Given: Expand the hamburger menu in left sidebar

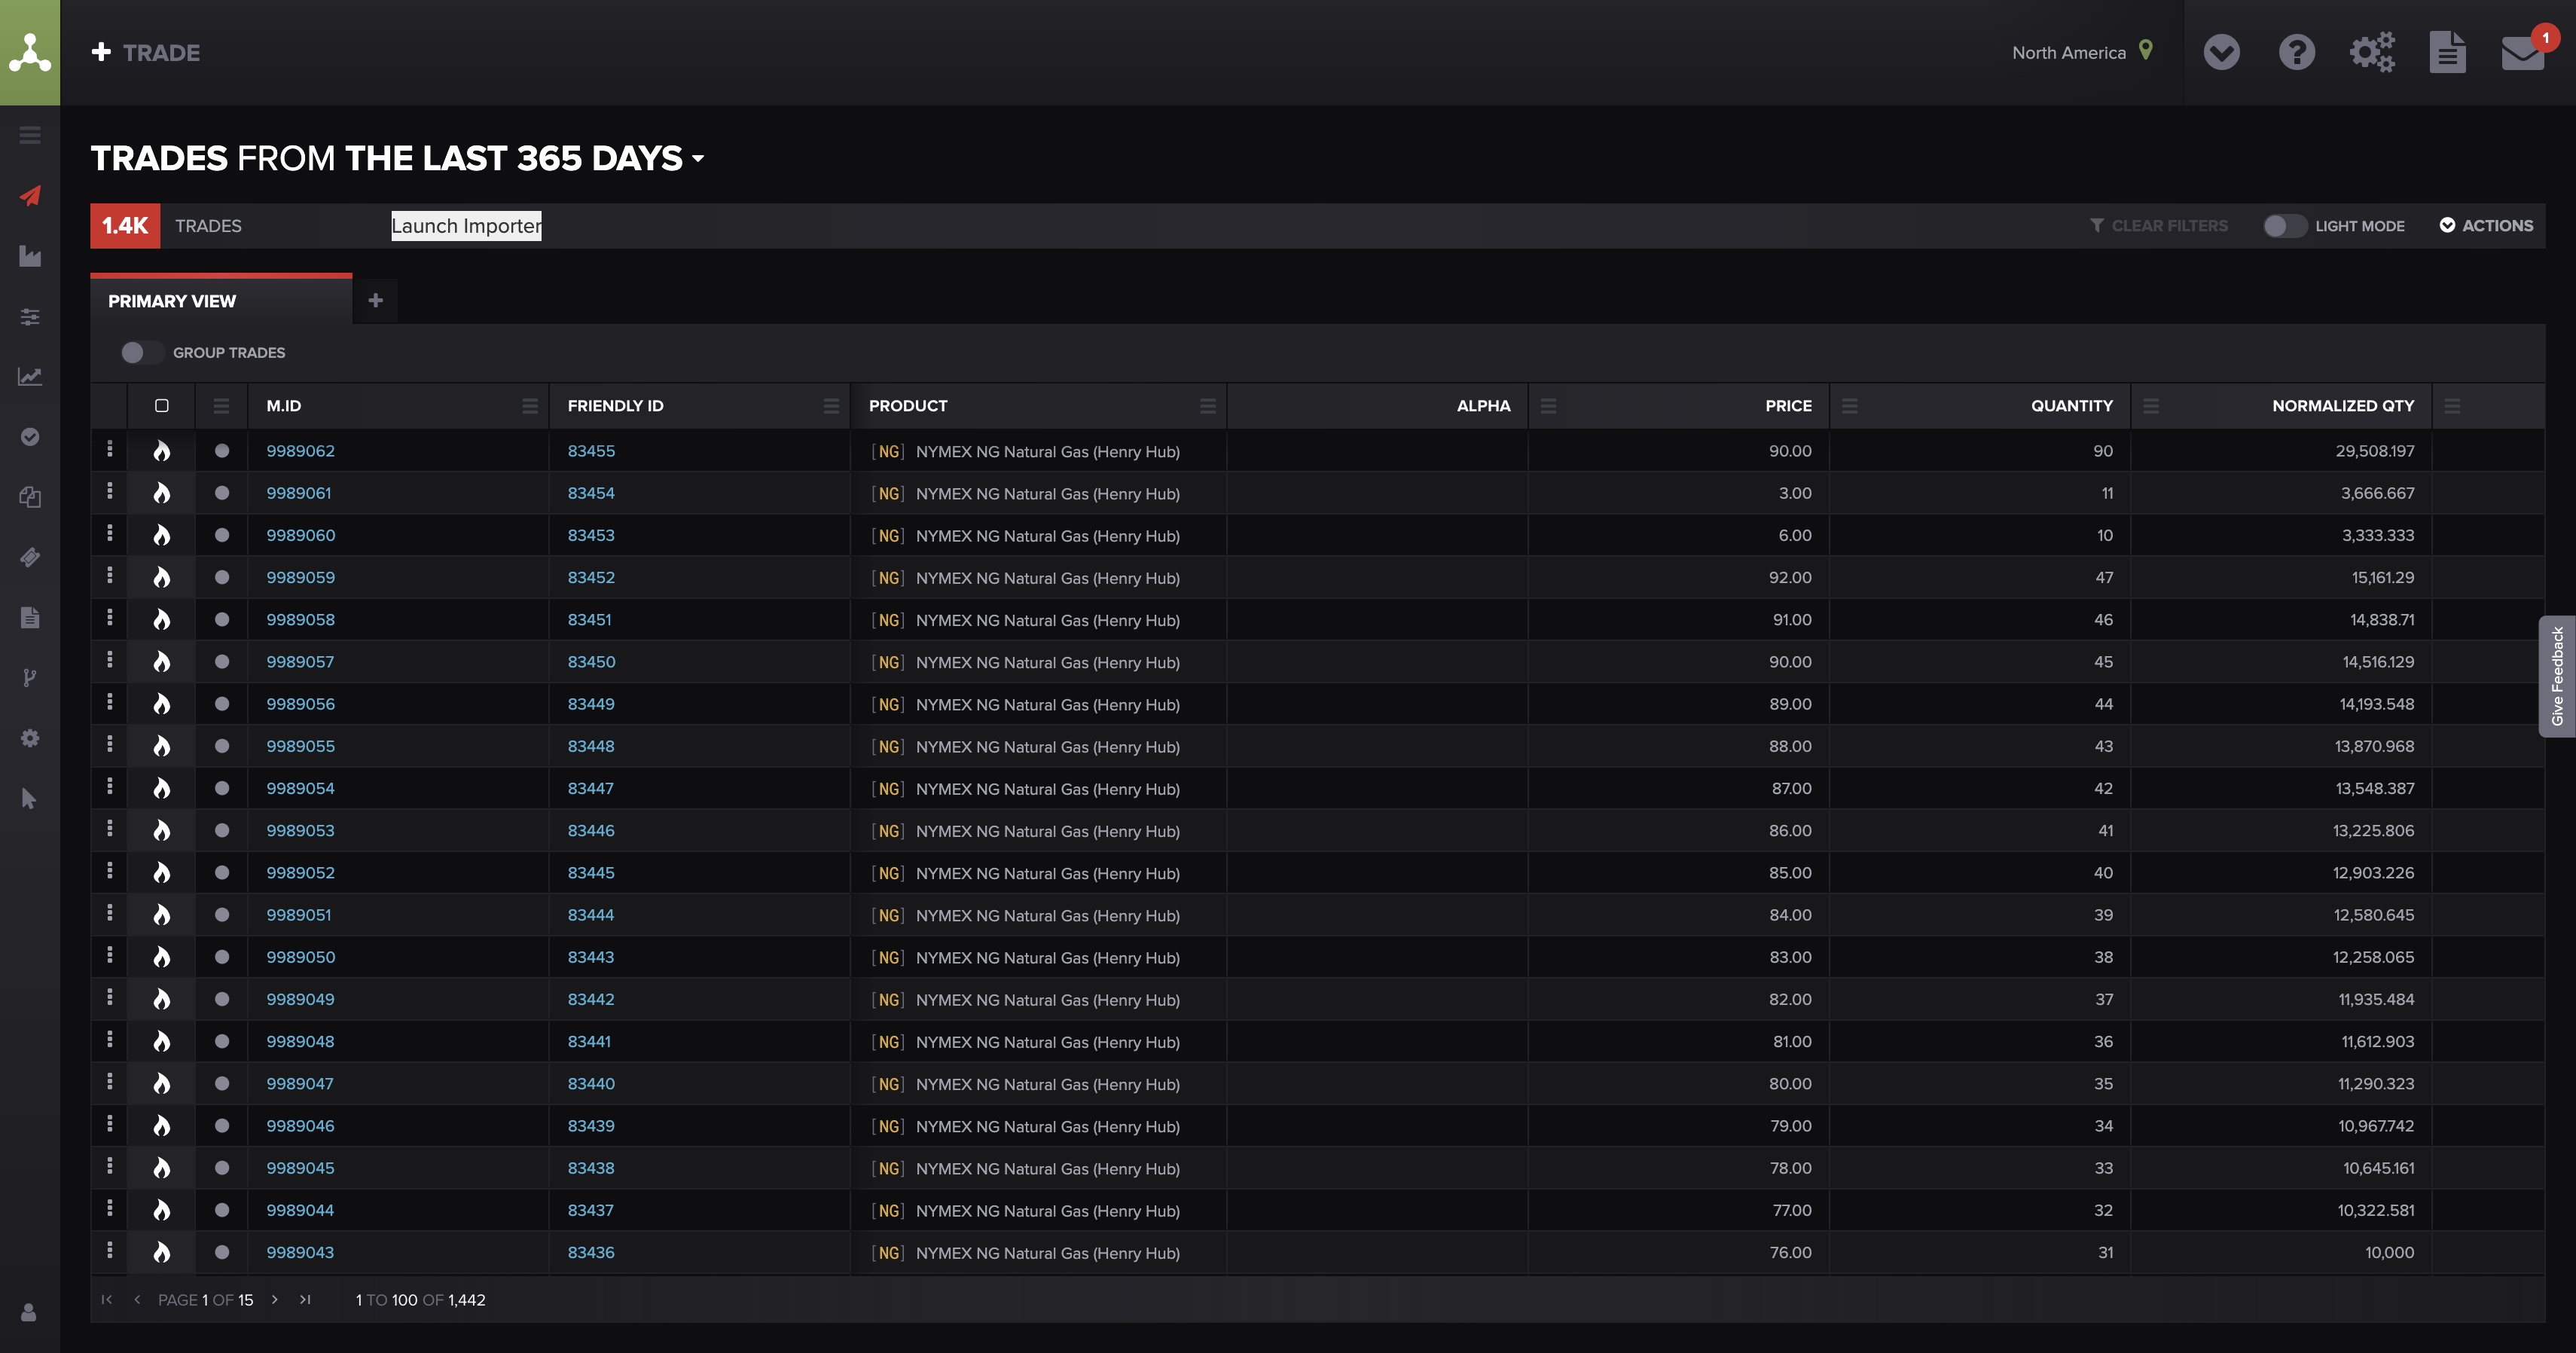Looking at the screenshot, I should [x=30, y=135].
